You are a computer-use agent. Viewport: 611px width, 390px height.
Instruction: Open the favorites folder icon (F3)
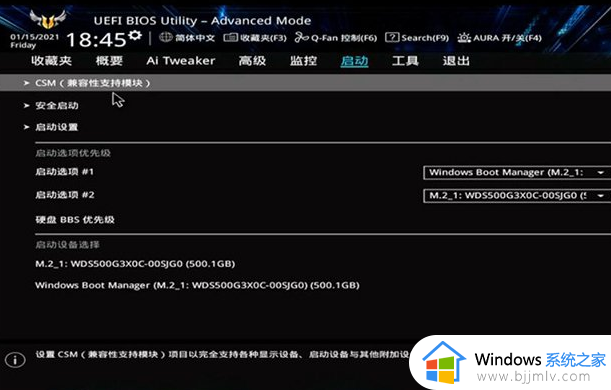(x=230, y=37)
